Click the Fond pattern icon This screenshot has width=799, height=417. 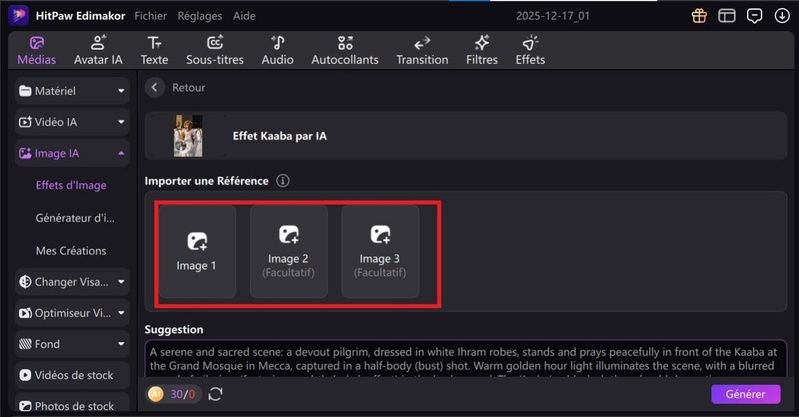[x=25, y=344]
